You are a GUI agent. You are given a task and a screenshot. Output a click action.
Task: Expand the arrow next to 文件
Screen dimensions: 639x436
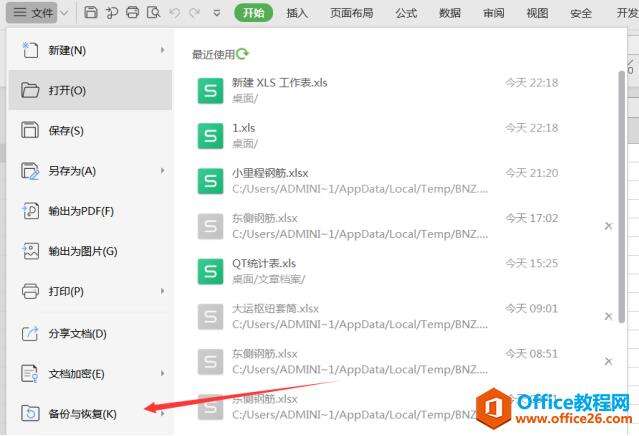click(64, 13)
